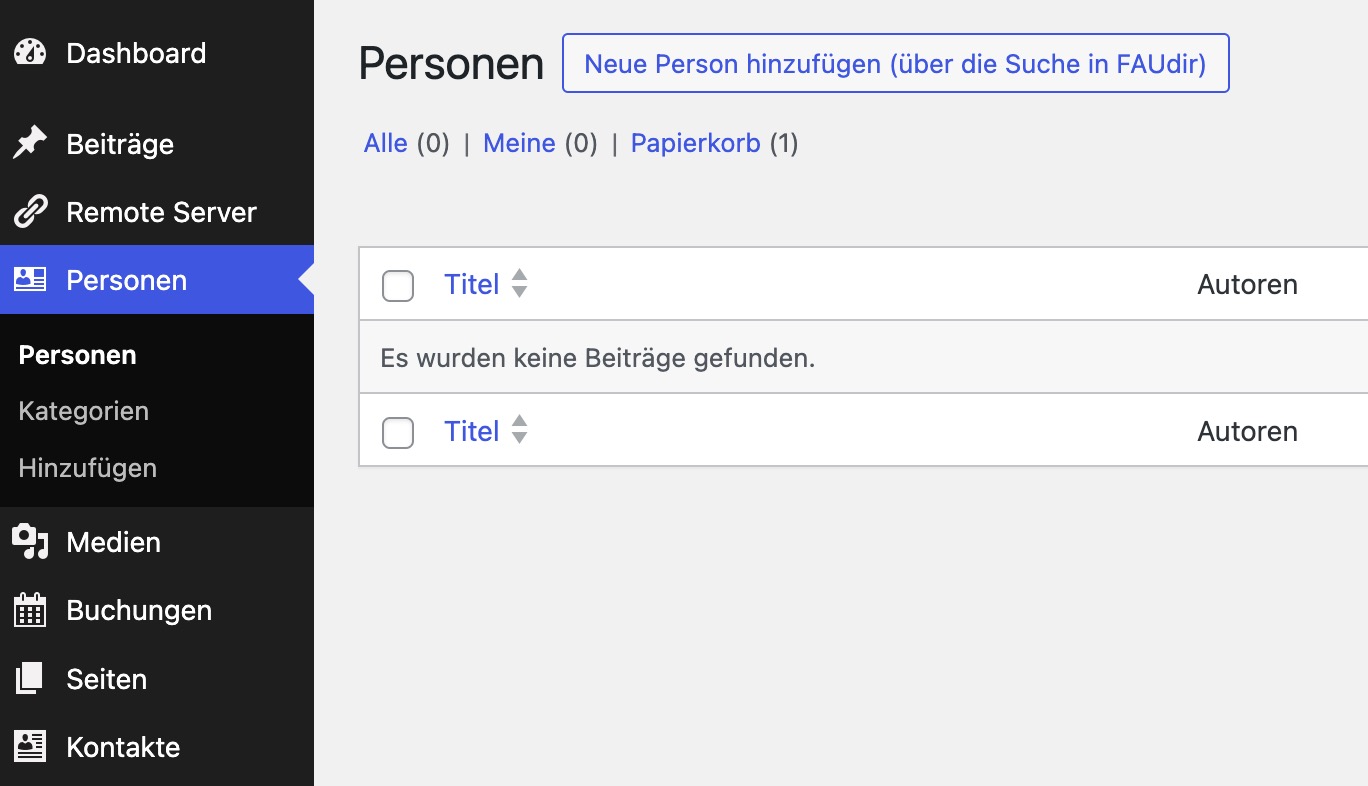Open the Hinzufügen submenu item
This screenshot has width=1368, height=786.
(88, 468)
